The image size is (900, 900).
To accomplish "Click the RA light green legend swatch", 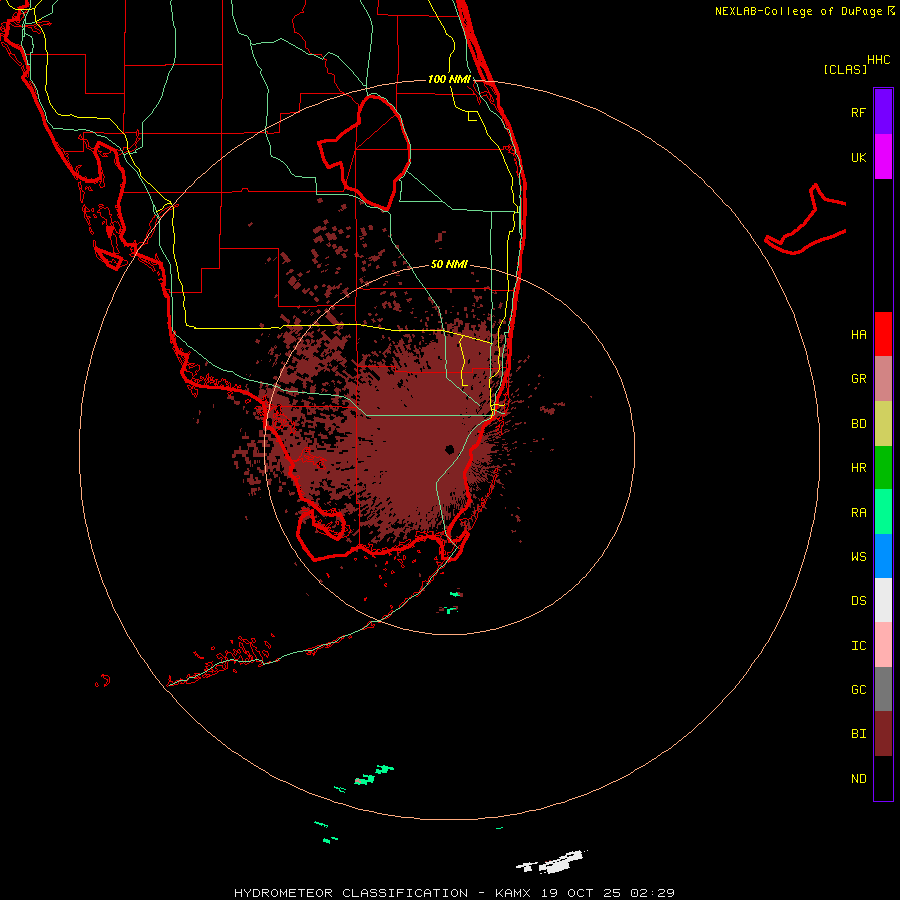I will pos(883,512).
